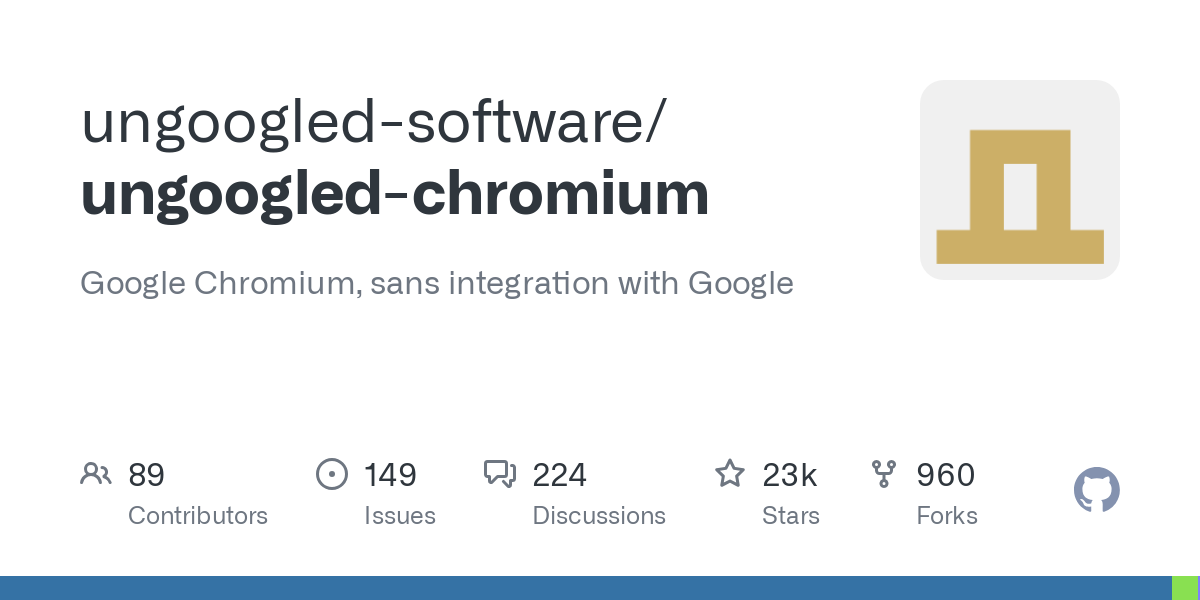Click the green segment of the language bar
Viewport: 1200px width, 600px height.
coord(1185,588)
